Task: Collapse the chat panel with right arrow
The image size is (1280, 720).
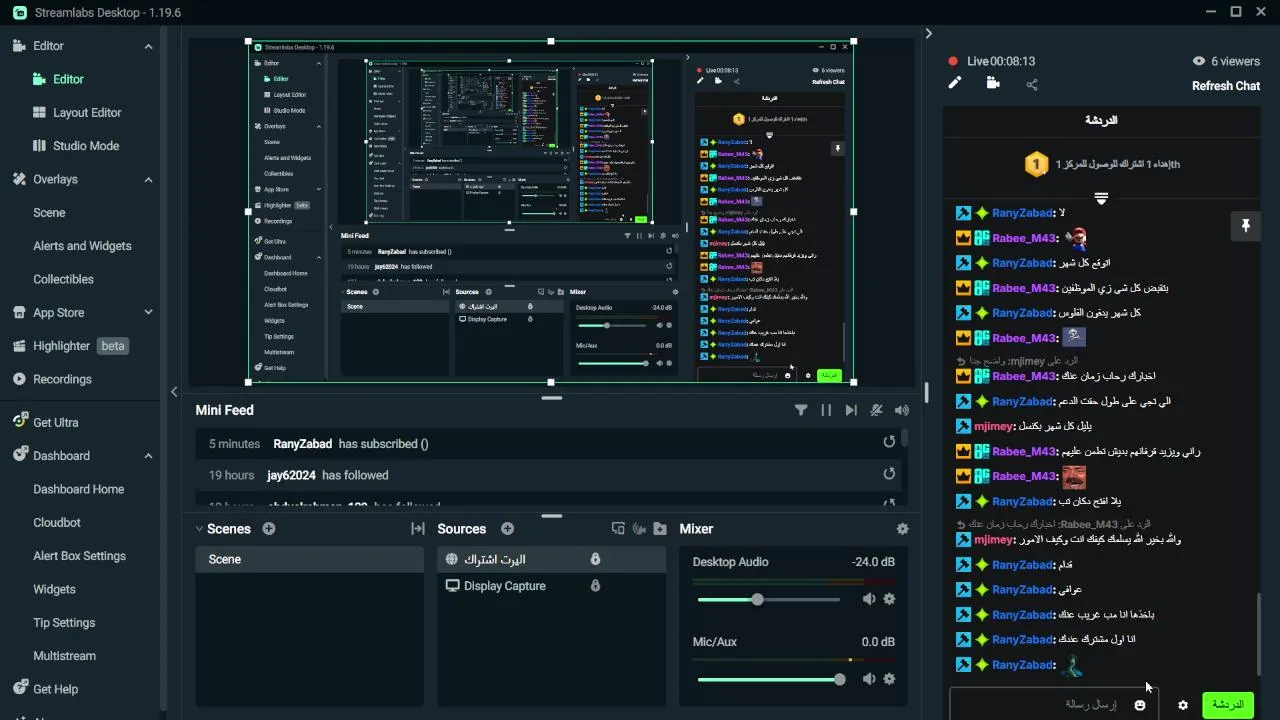Action: (x=928, y=34)
